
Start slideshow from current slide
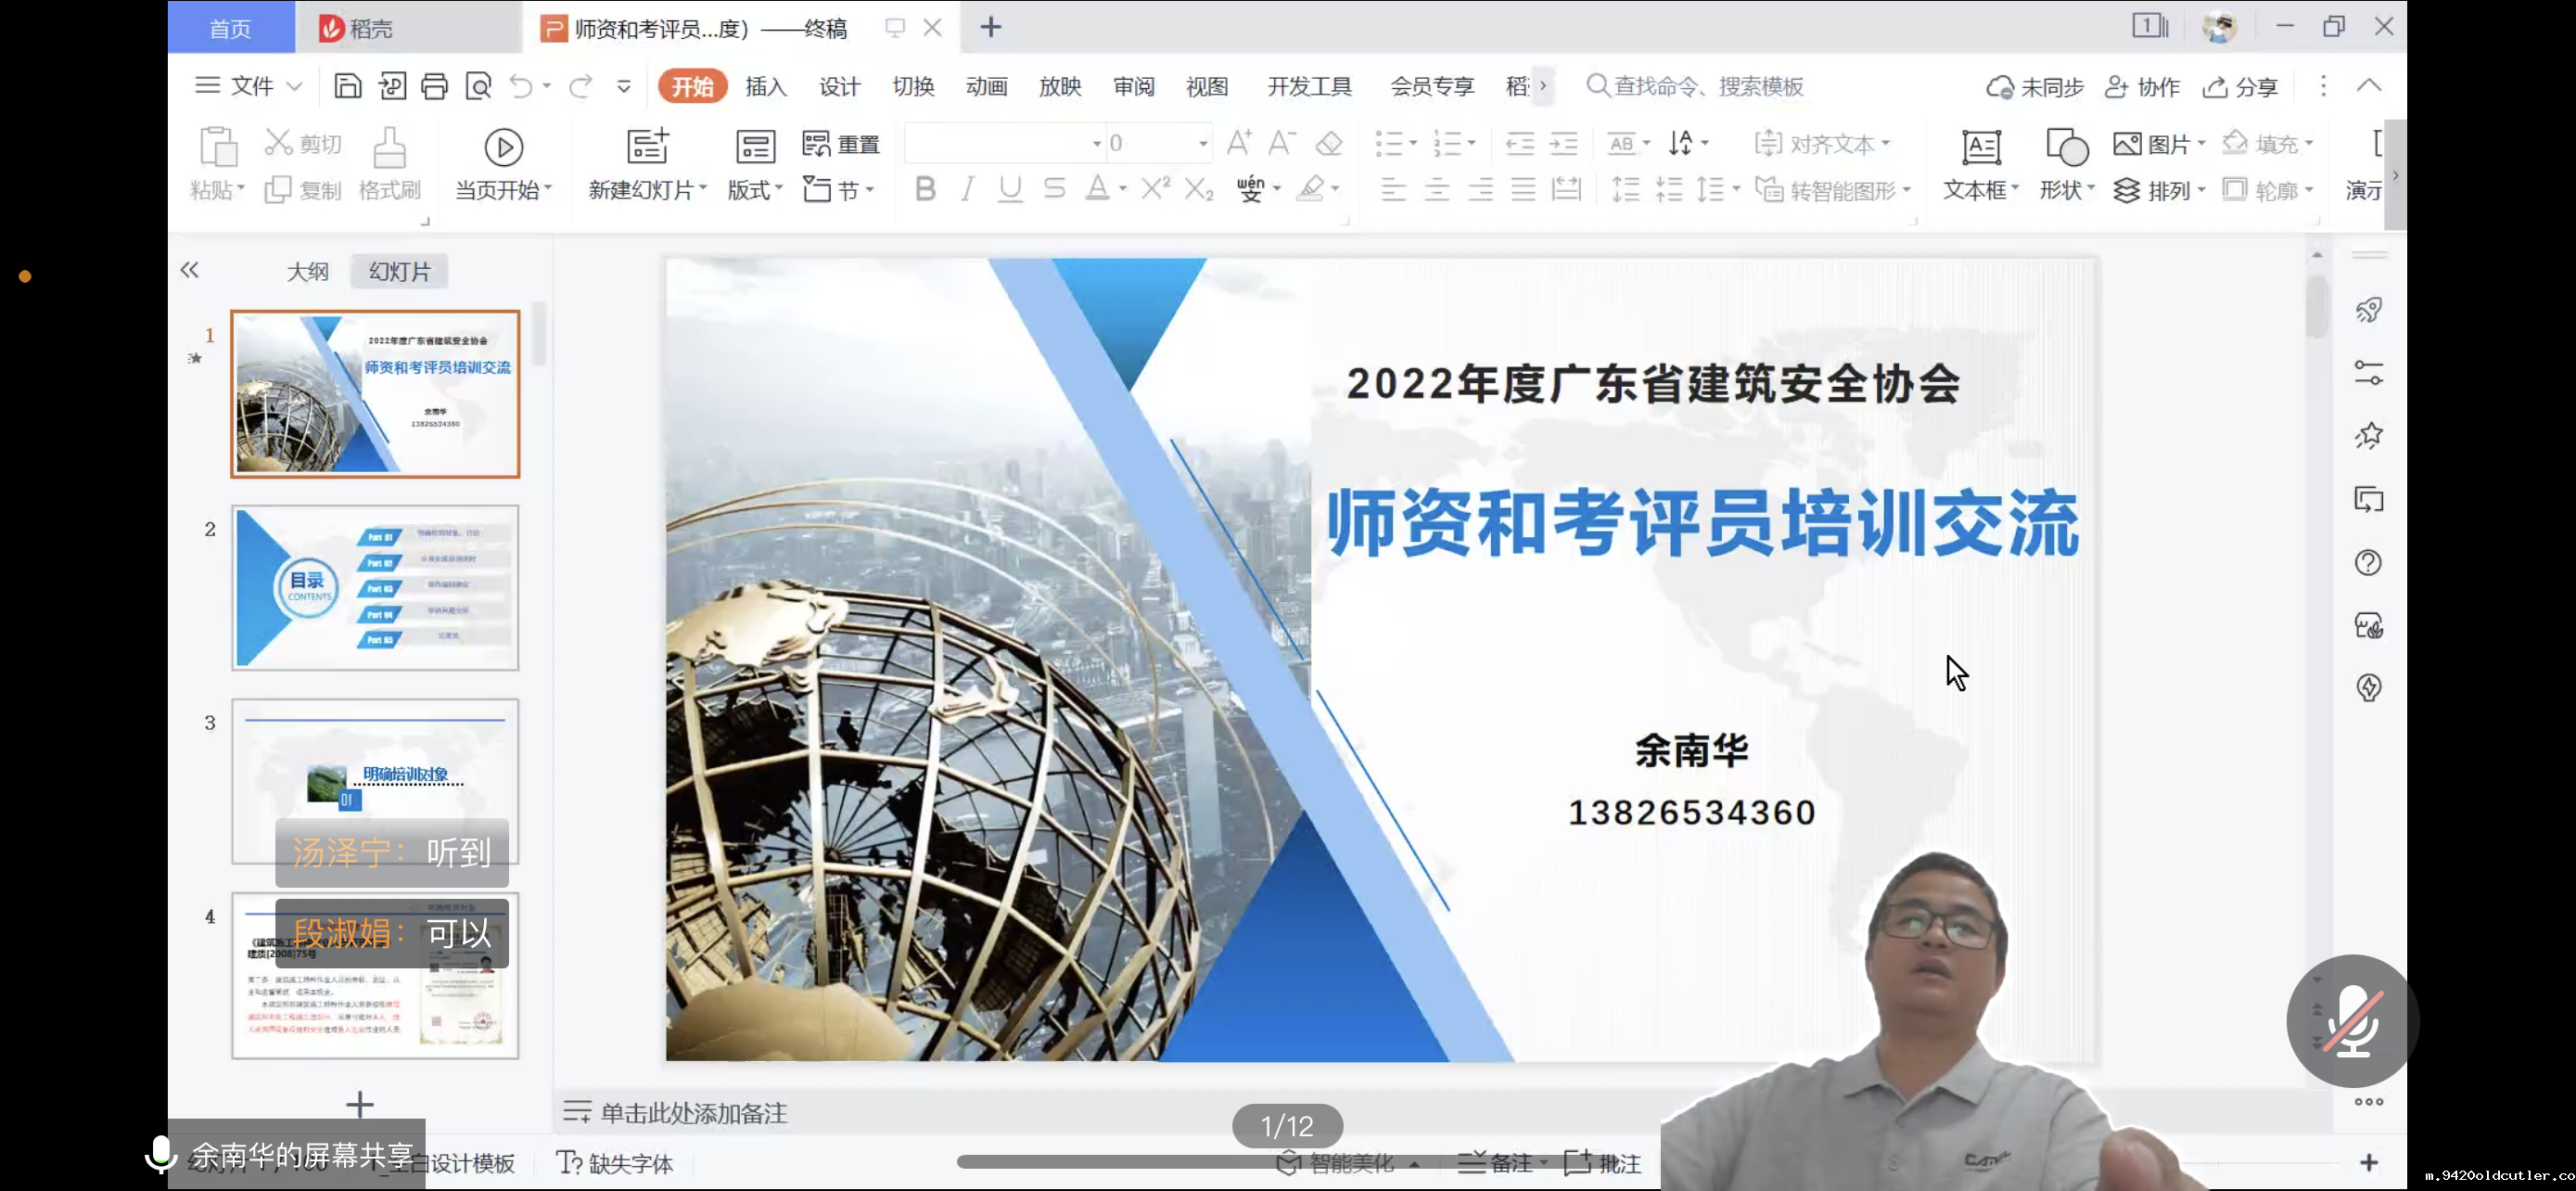point(503,148)
